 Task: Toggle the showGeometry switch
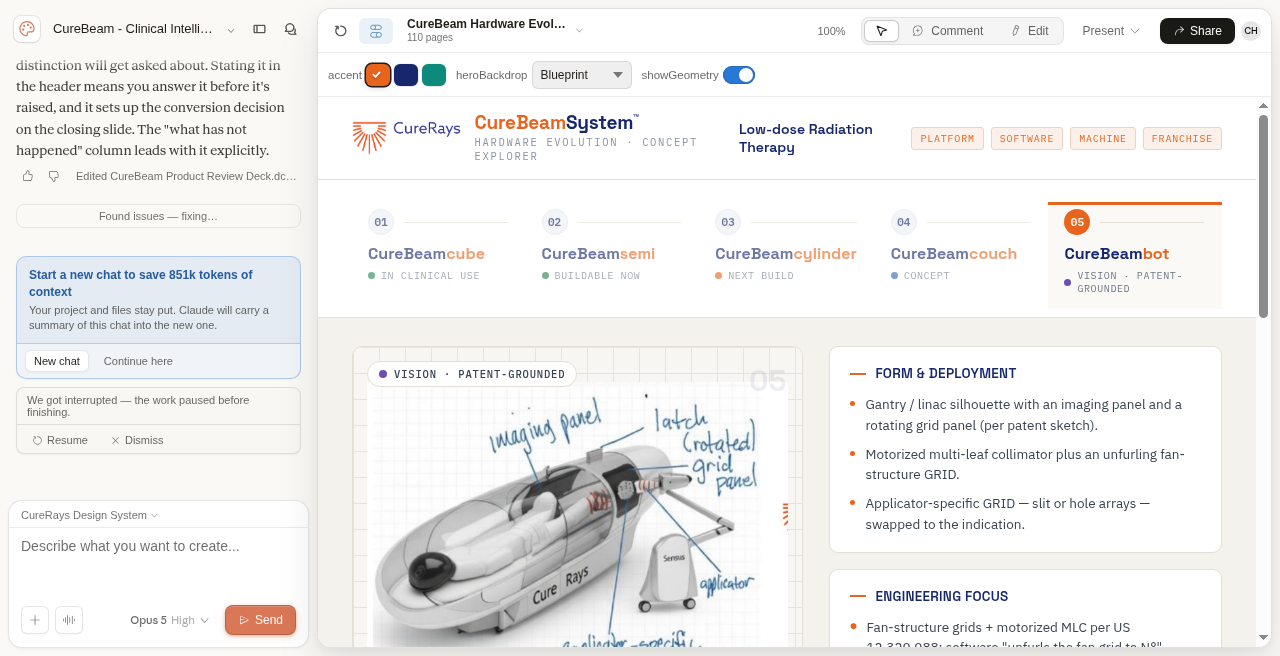pyautogui.click(x=739, y=75)
